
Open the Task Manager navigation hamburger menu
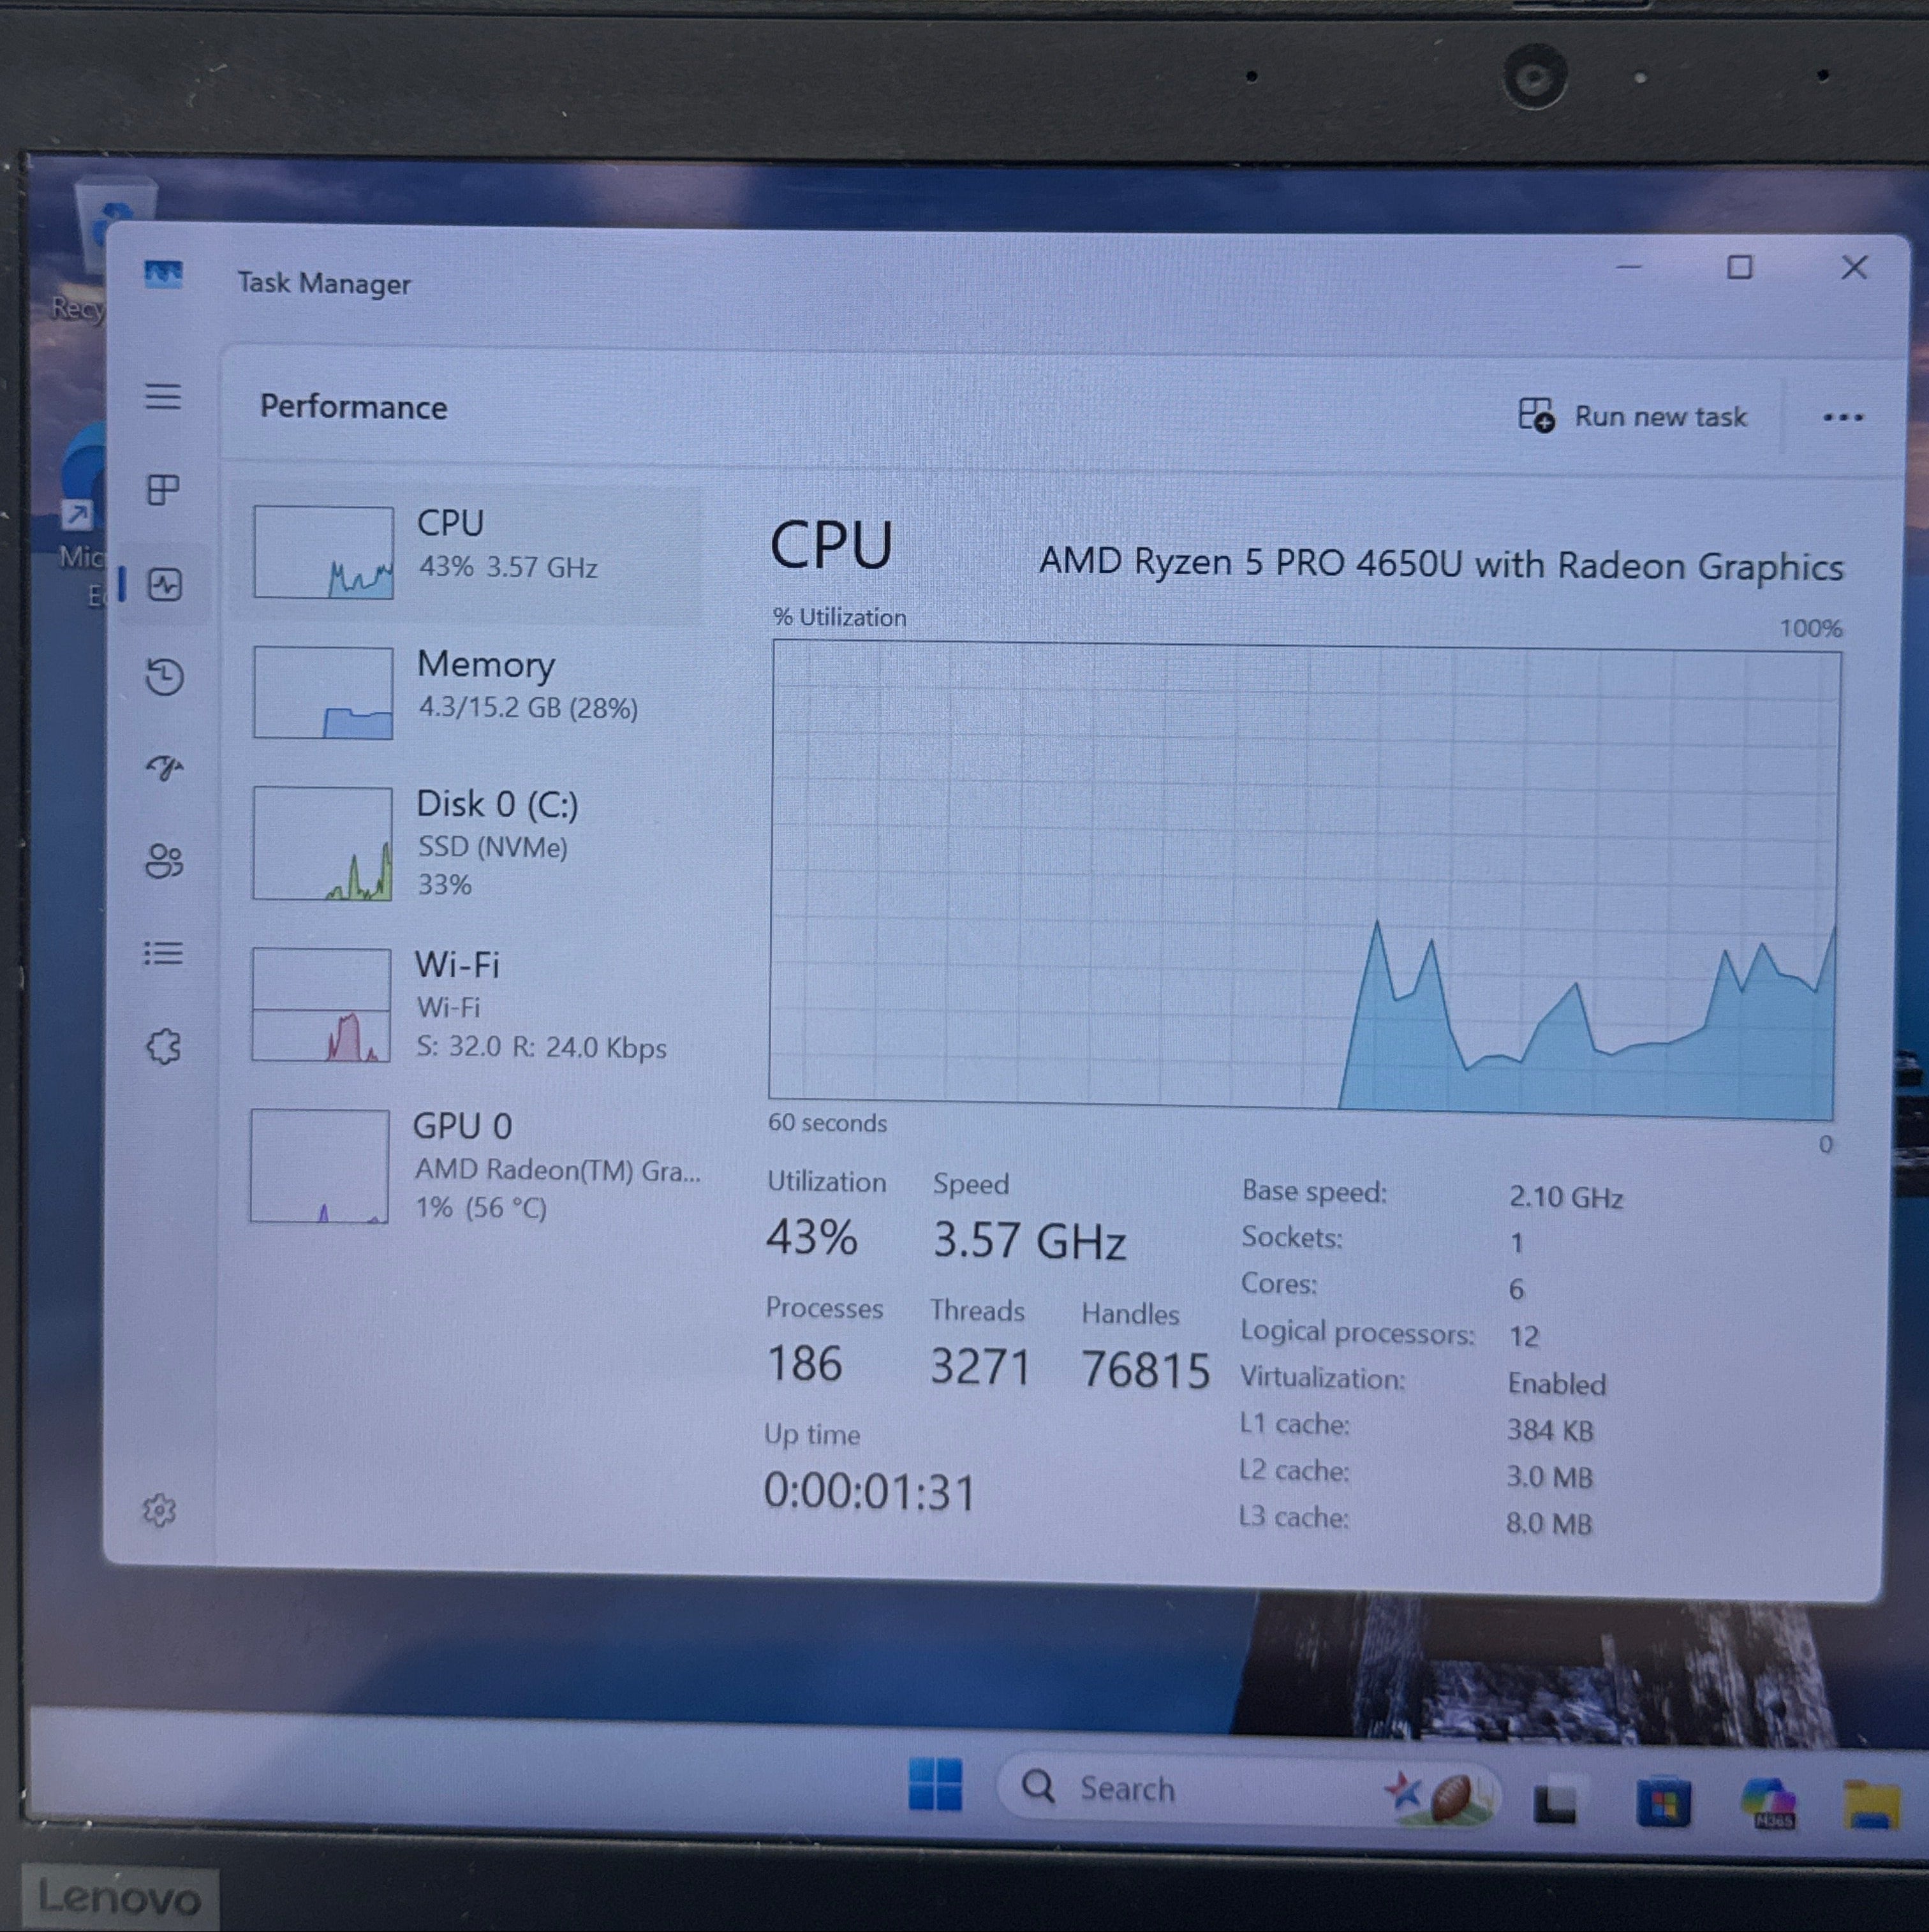pyautogui.click(x=163, y=397)
